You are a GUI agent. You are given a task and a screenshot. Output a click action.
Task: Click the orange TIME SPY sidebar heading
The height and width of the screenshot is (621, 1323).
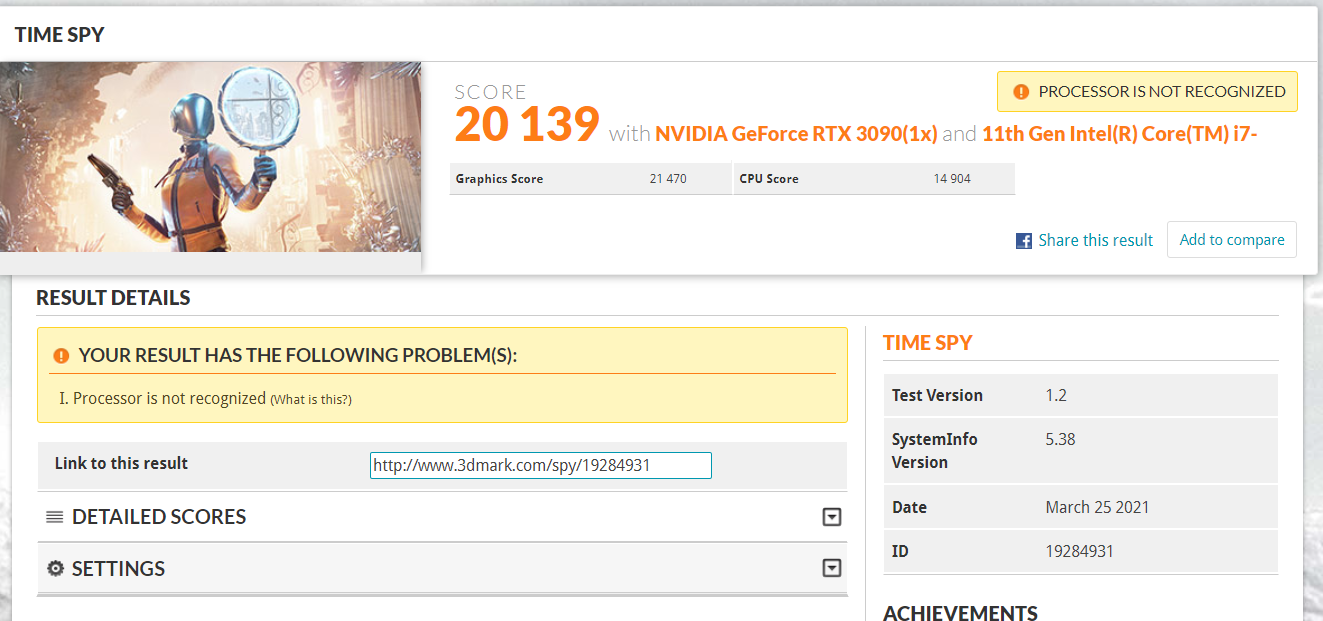tap(928, 342)
